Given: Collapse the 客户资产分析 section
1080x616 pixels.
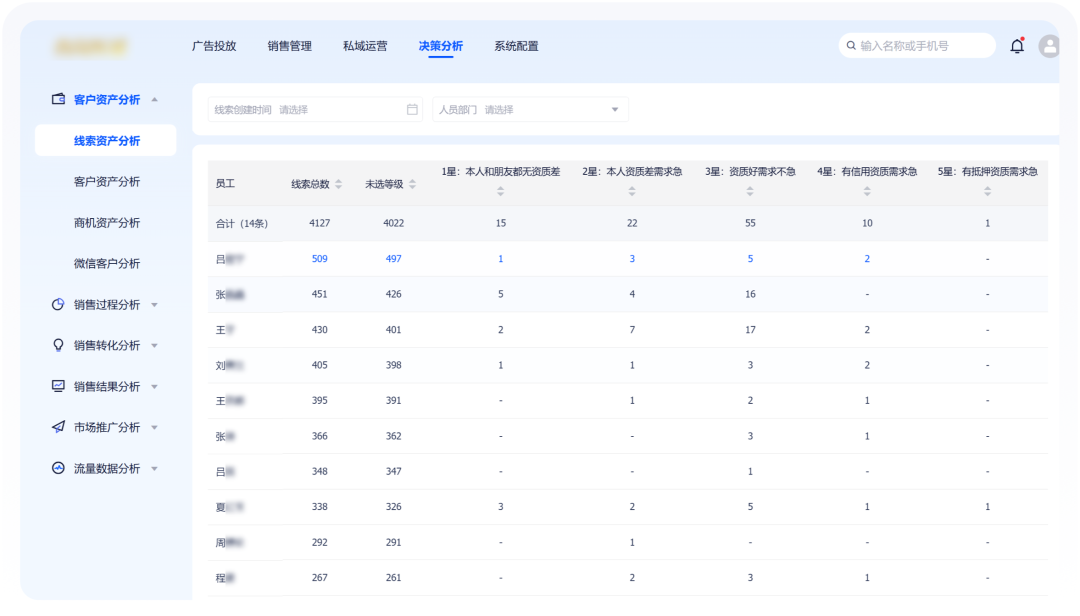Looking at the screenshot, I should point(153,99).
